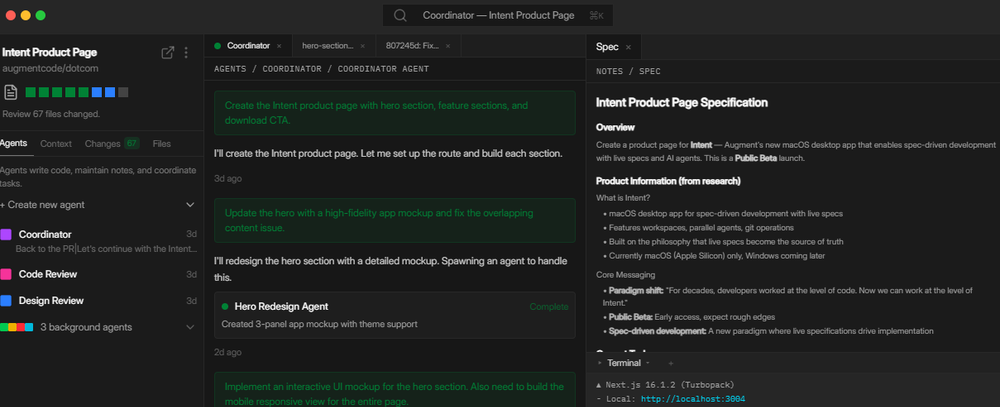Click the green dot beside Hero Redesign Agent

[225, 306]
